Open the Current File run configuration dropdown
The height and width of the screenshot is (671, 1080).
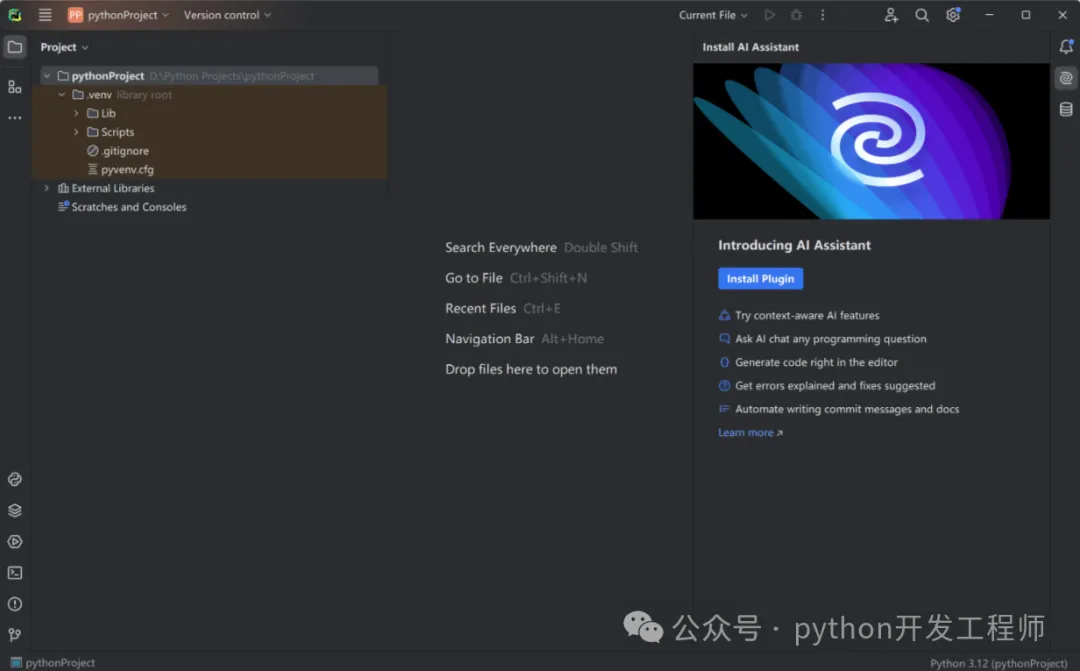pos(713,14)
